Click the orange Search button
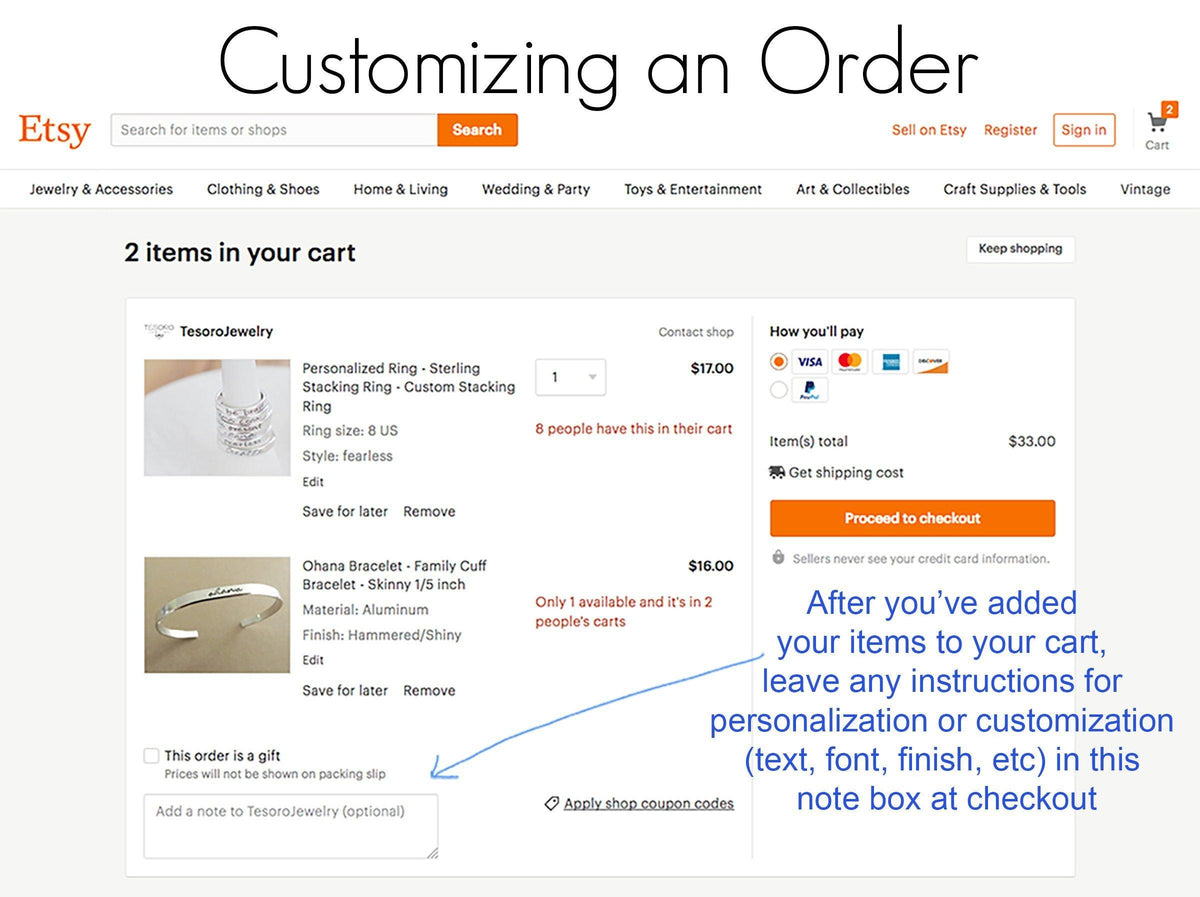Viewport: 1200px width, 897px height. pos(477,130)
